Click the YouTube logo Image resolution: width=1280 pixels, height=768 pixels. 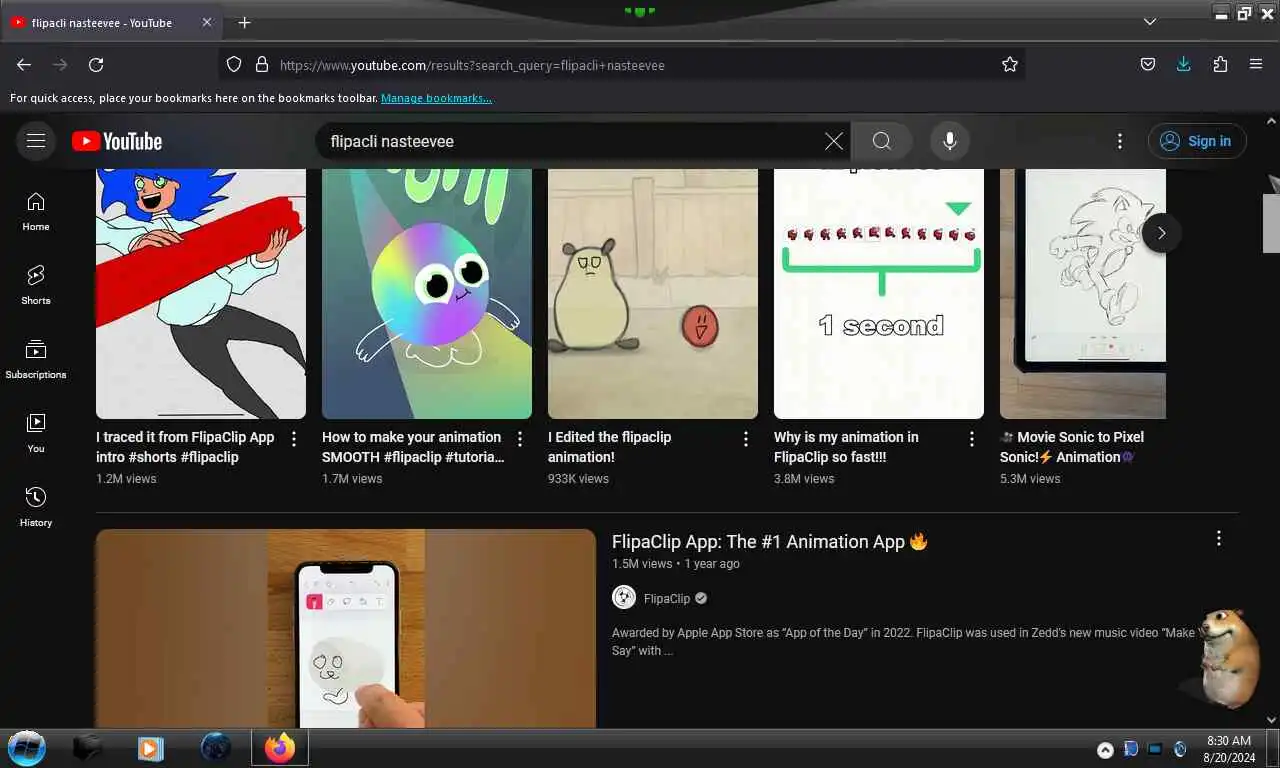pyautogui.click(x=117, y=141)
